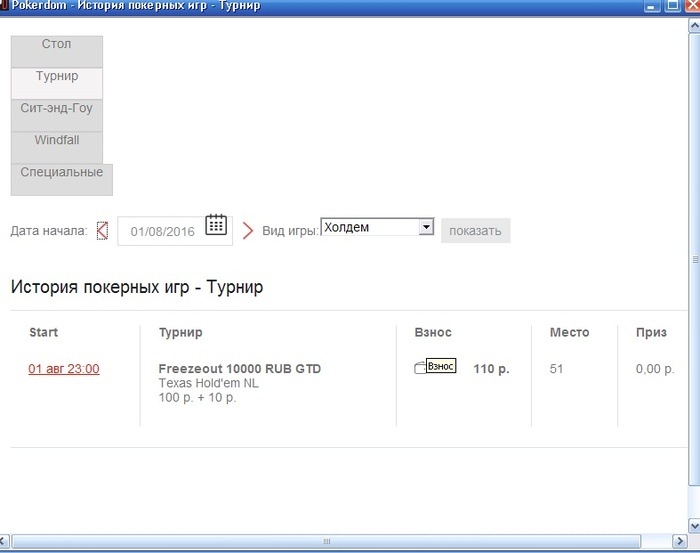700x553 pixels.
Task: Click the place value 51
Action: point(556,369)
